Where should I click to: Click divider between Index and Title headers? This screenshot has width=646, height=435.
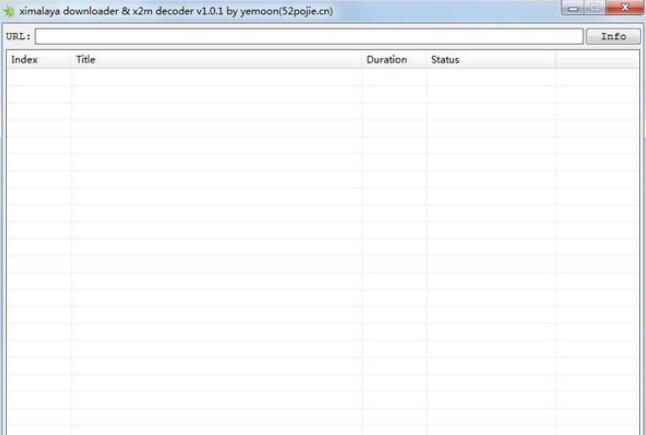coord(71,60)
